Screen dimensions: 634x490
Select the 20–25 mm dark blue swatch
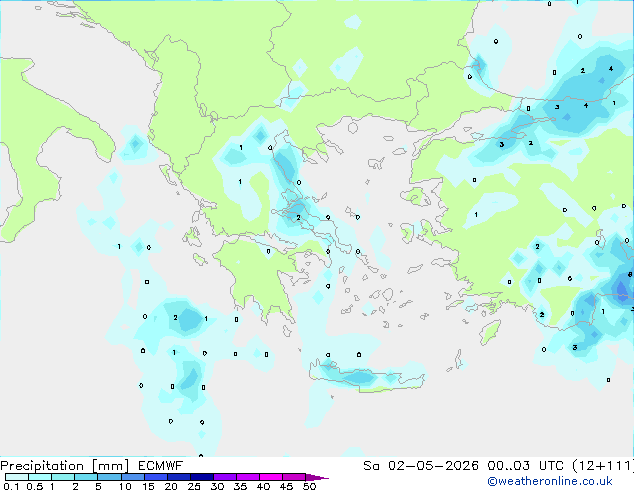[178, 477]
